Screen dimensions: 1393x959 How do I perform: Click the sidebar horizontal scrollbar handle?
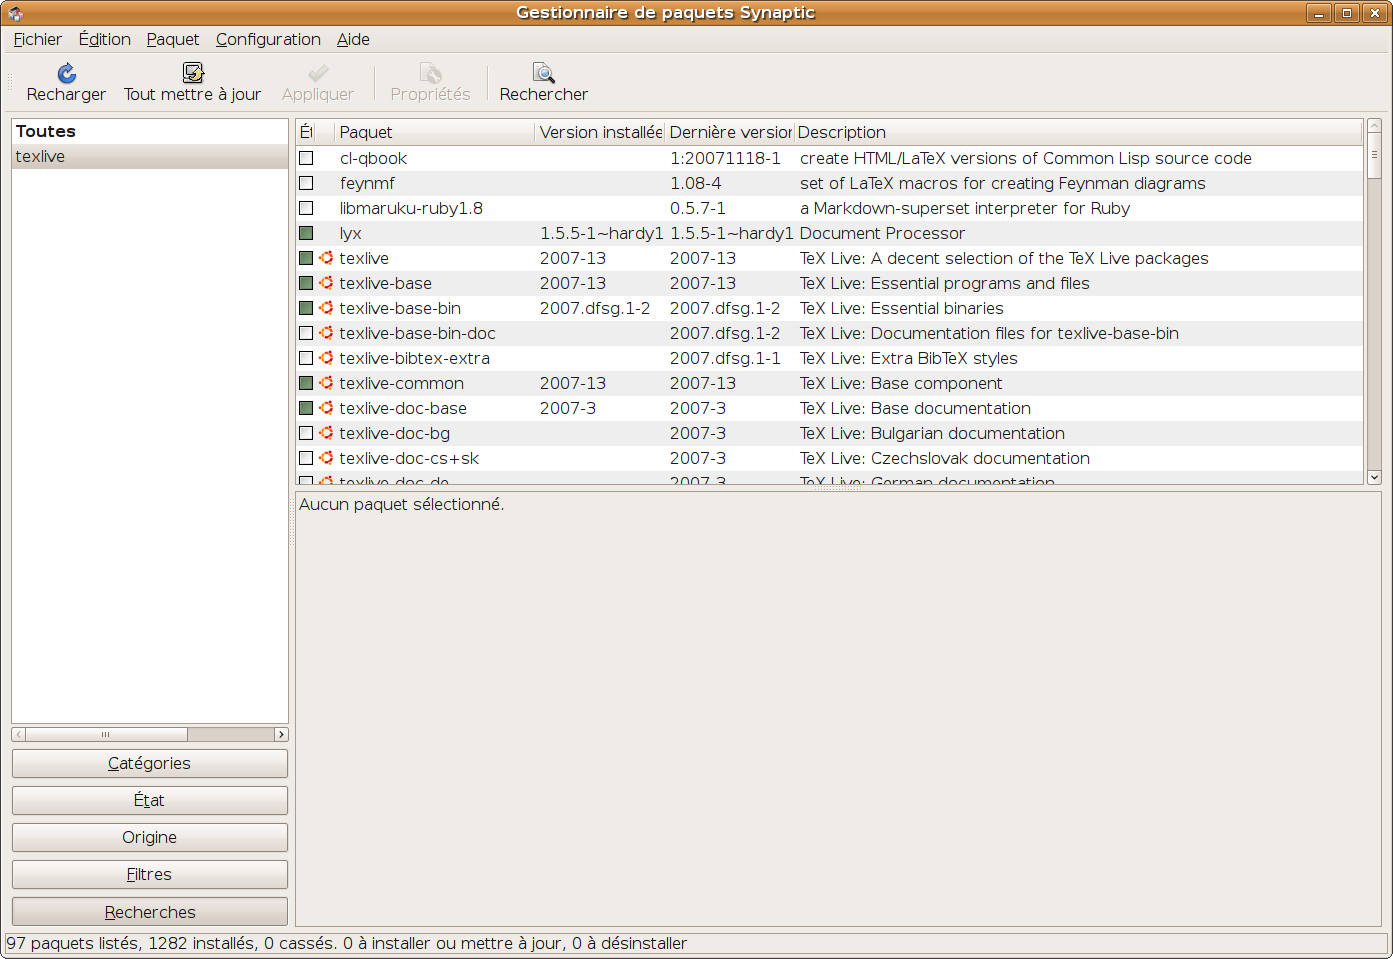tap(106, 734)
